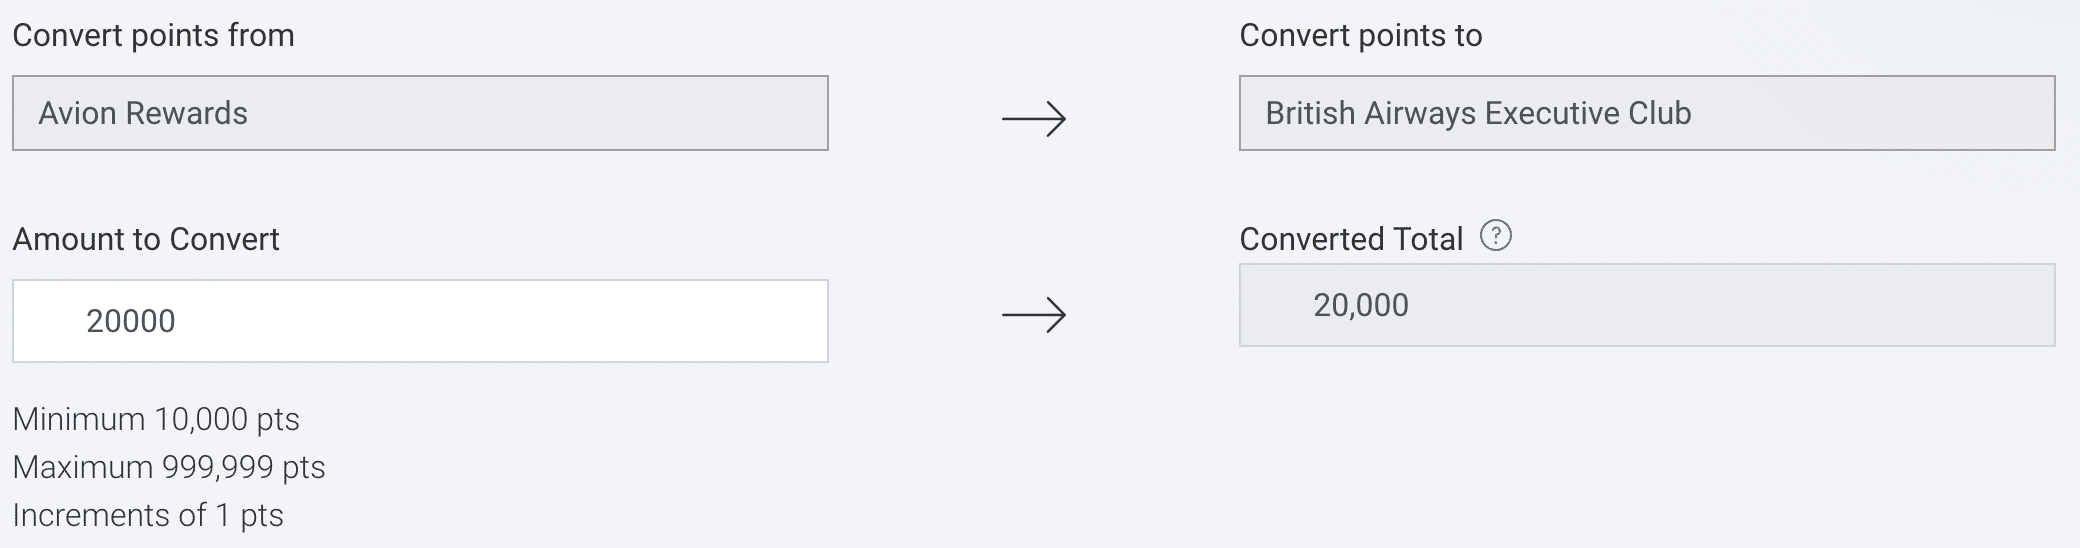Click the word "Maximum" in the limits
2080x548 pixels.
pyautogui.click(x=81, y=467)
